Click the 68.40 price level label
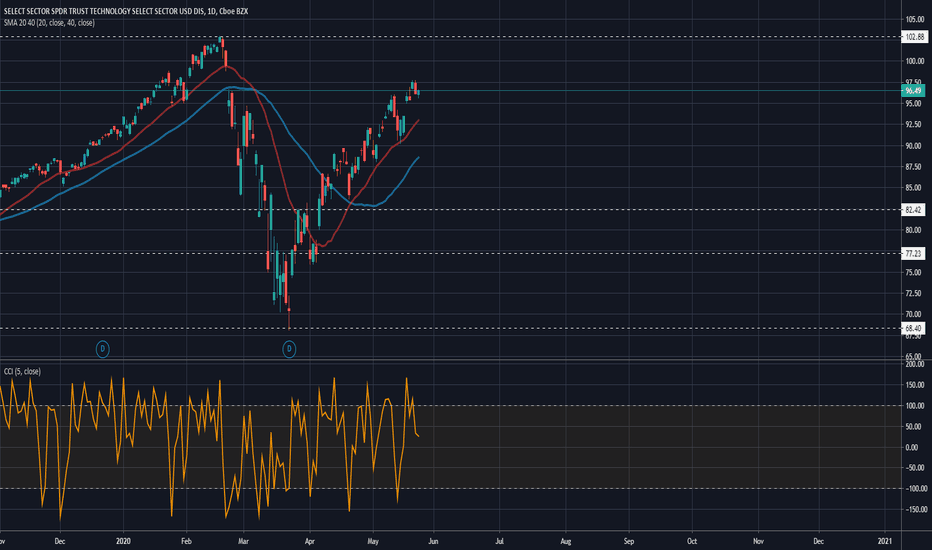The image size is (932, 550). pos(914,328)
